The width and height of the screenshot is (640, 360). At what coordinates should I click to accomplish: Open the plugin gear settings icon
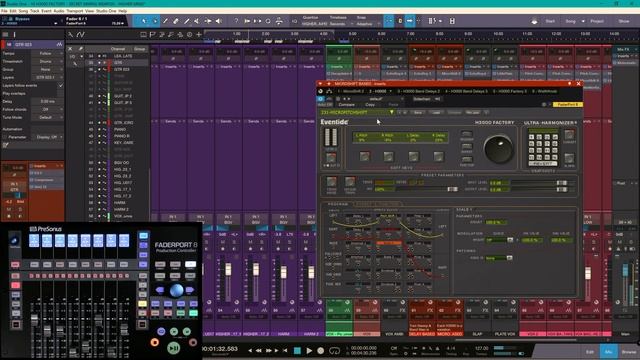pos(544,105)
